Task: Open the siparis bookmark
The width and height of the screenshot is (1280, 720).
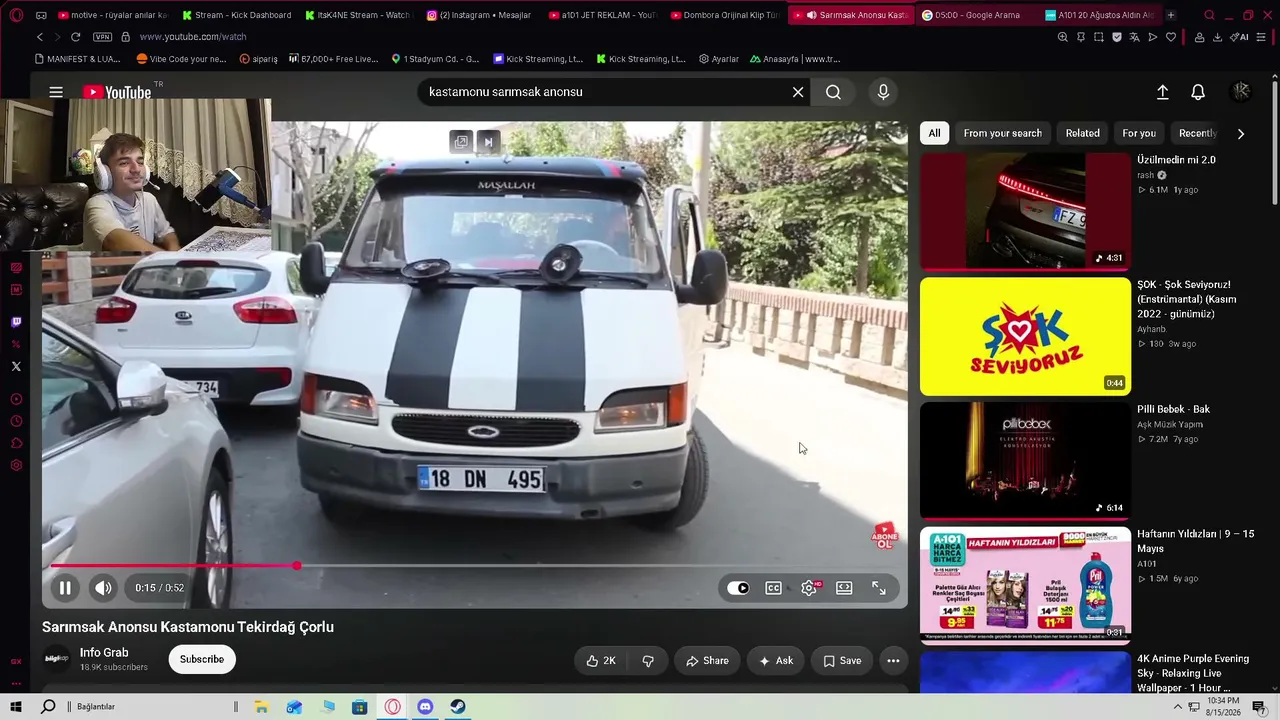Action: (x=259, y=59)
